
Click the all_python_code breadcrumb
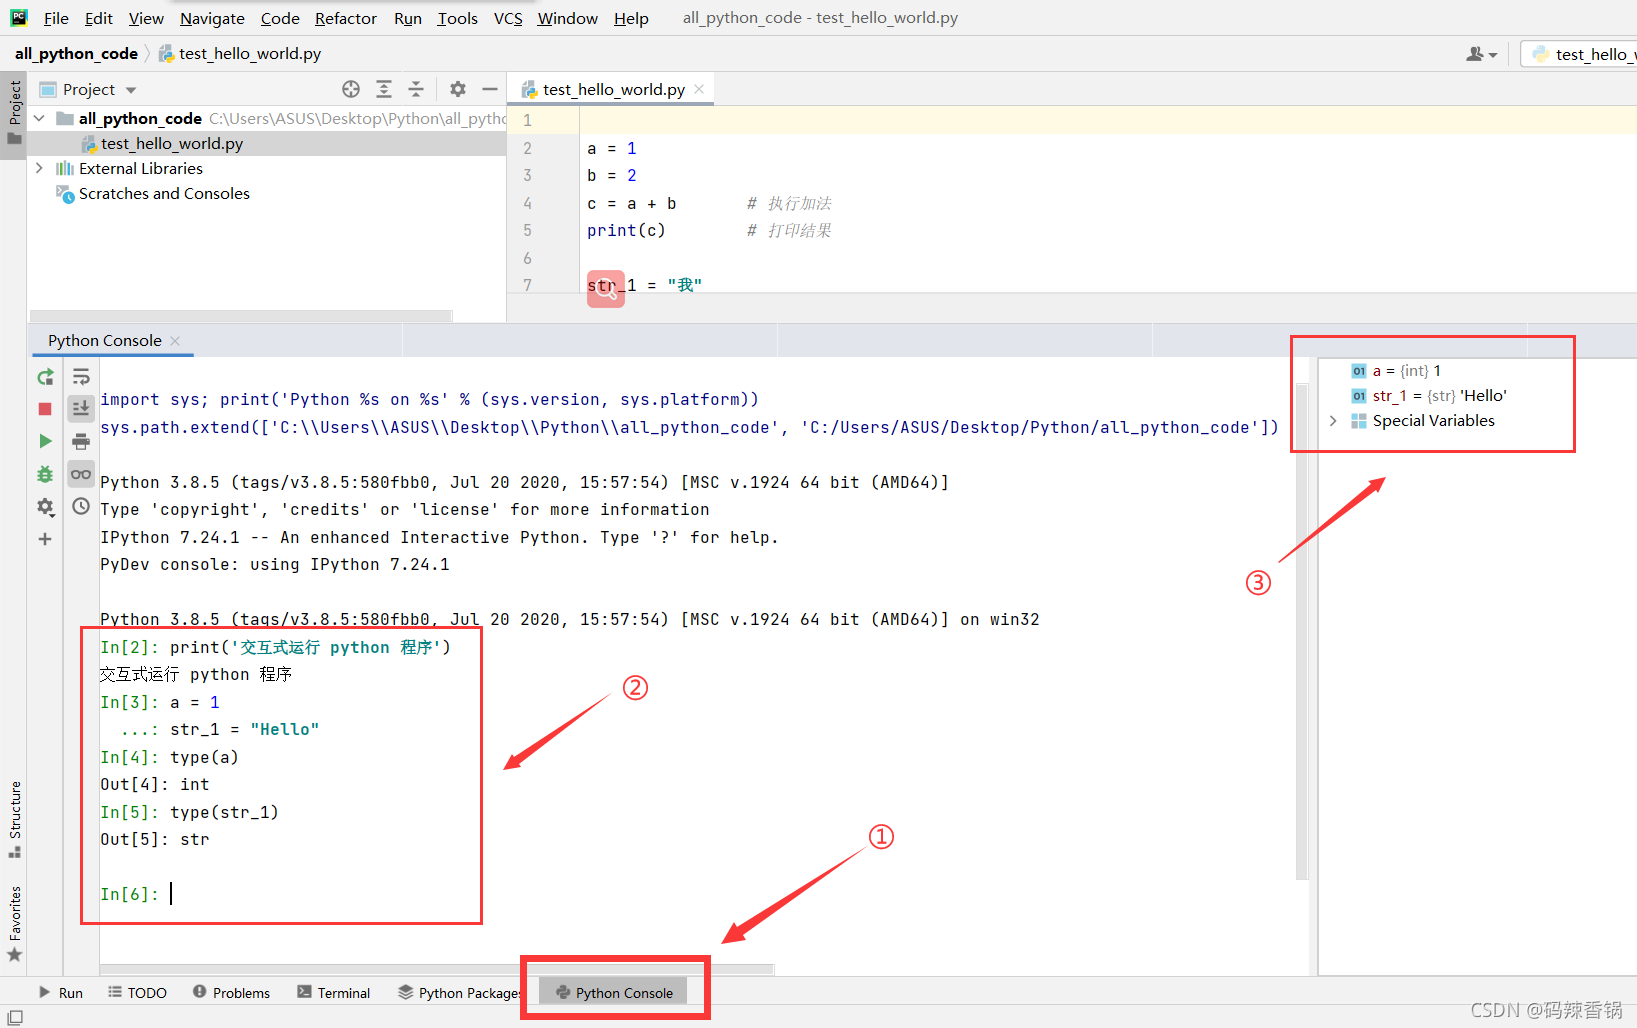(x=76, y=54)
